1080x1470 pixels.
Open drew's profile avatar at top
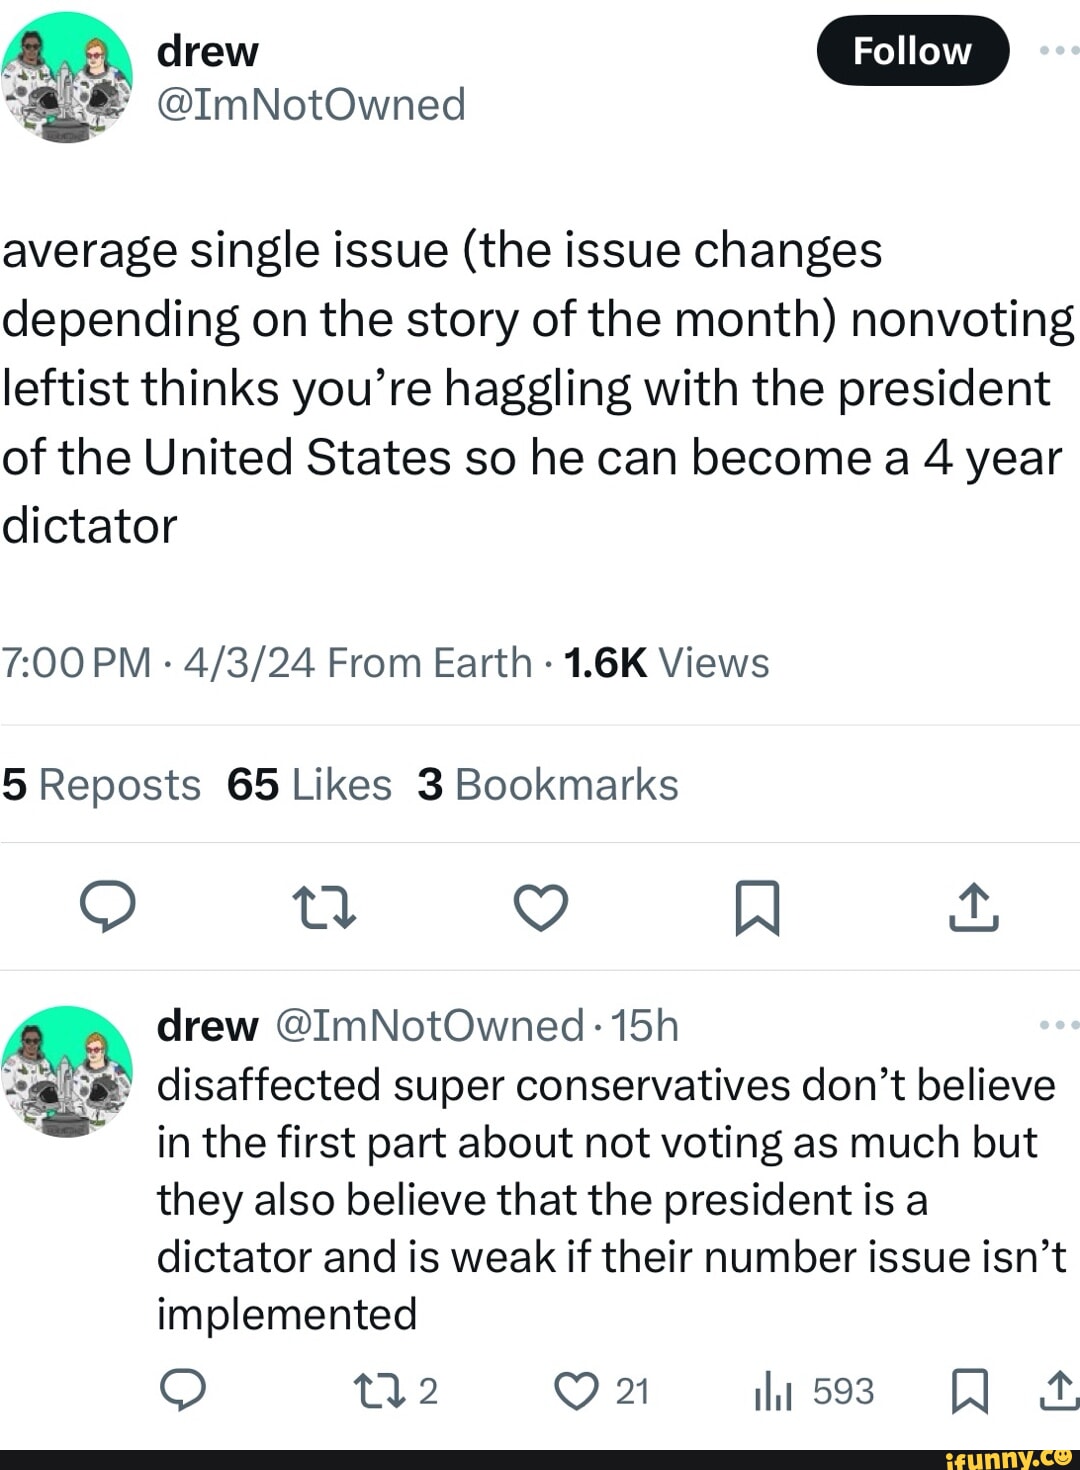click(x=67, y=77)
